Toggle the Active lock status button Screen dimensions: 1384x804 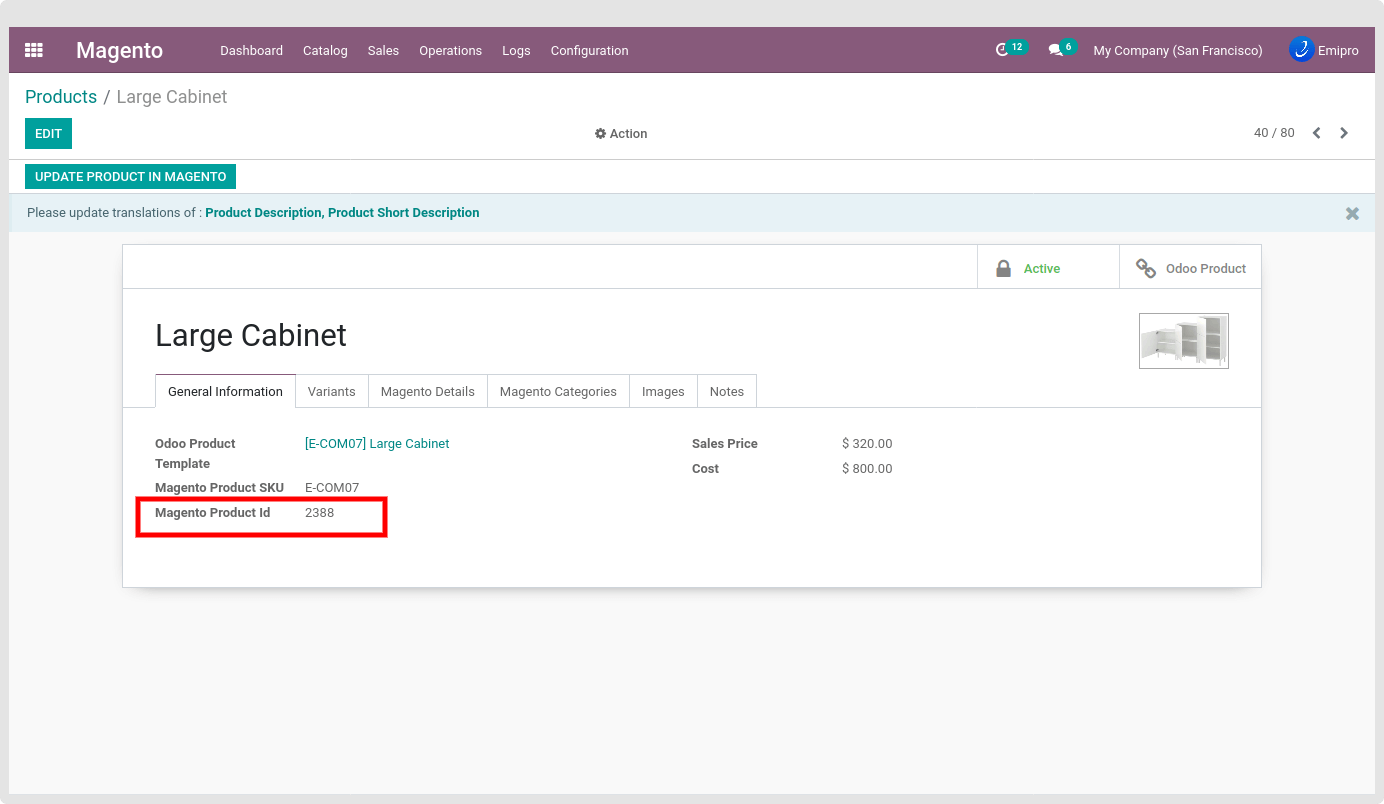(x=1048, y=268)
